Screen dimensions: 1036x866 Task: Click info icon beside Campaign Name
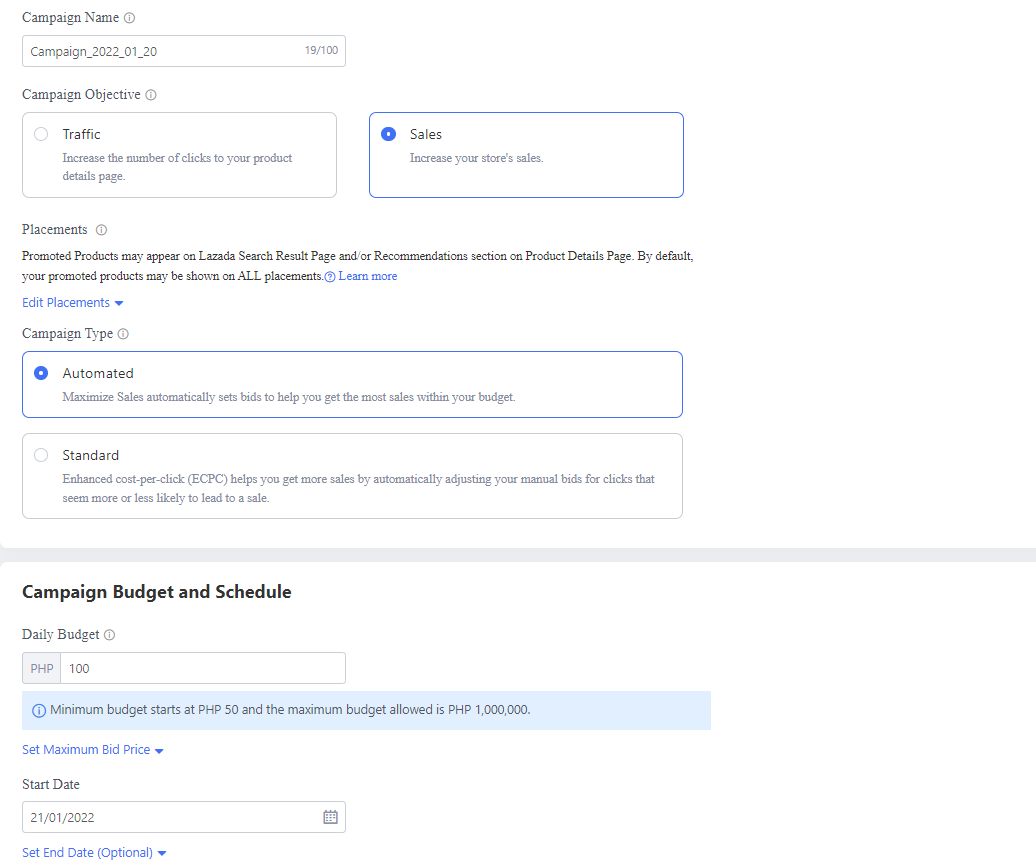coord(130,18)
